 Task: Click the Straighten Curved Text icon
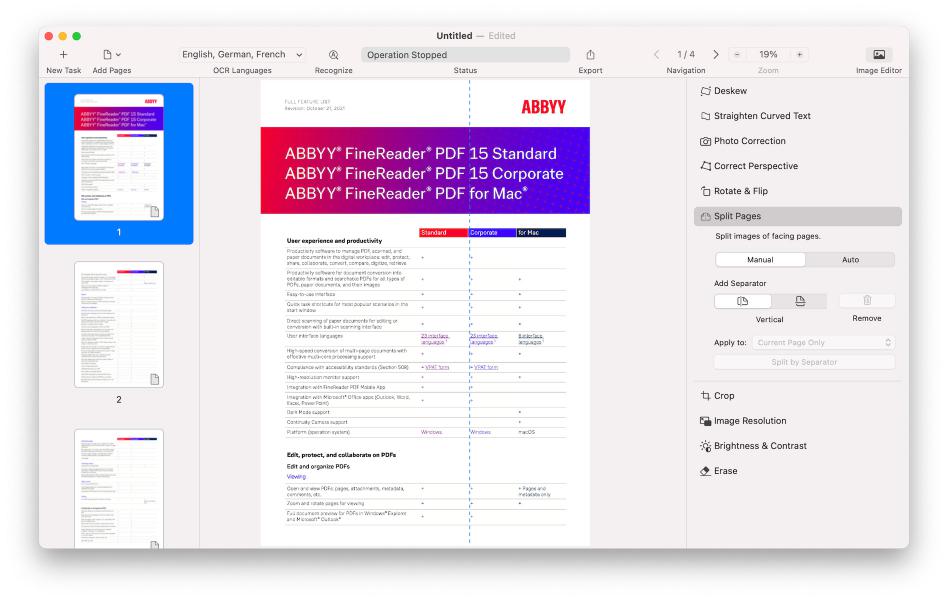pyautogui.click(x=705, y=116)
